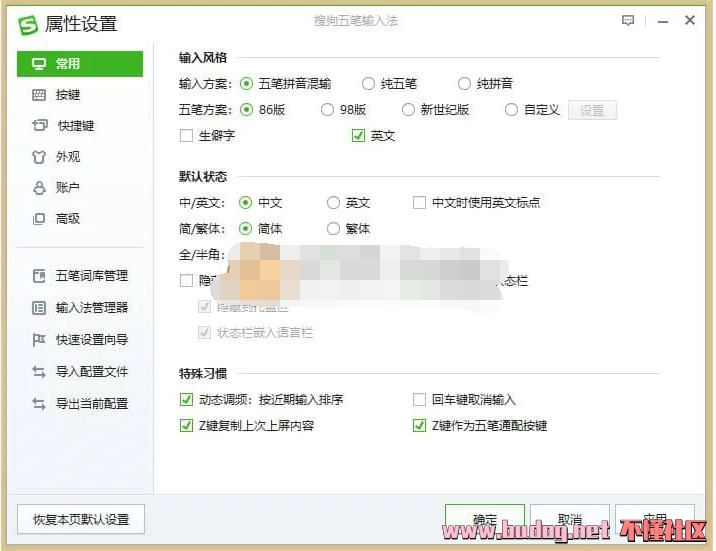Toggle 动态调频：按近期输入排序
The height and width of the screenshot is (551, 716).
pos(186,400)
